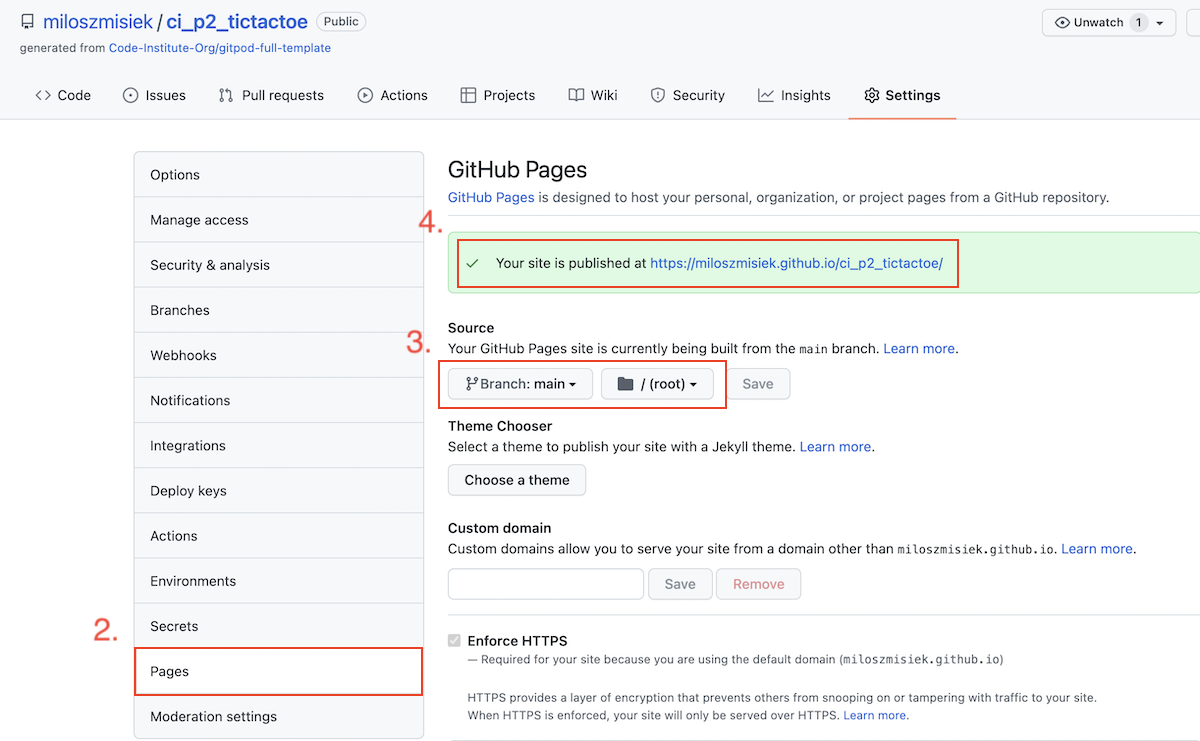Open Environments settings
This screenshot has height=741, width=1200.
point(279,581)
